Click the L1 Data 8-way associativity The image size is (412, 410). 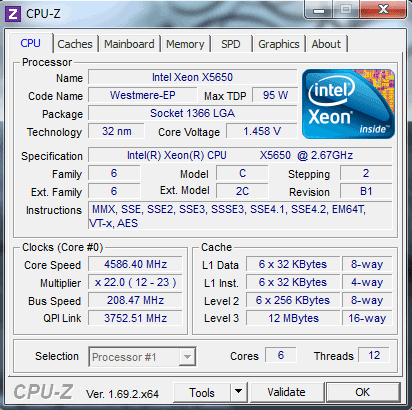tap(367, 264)
